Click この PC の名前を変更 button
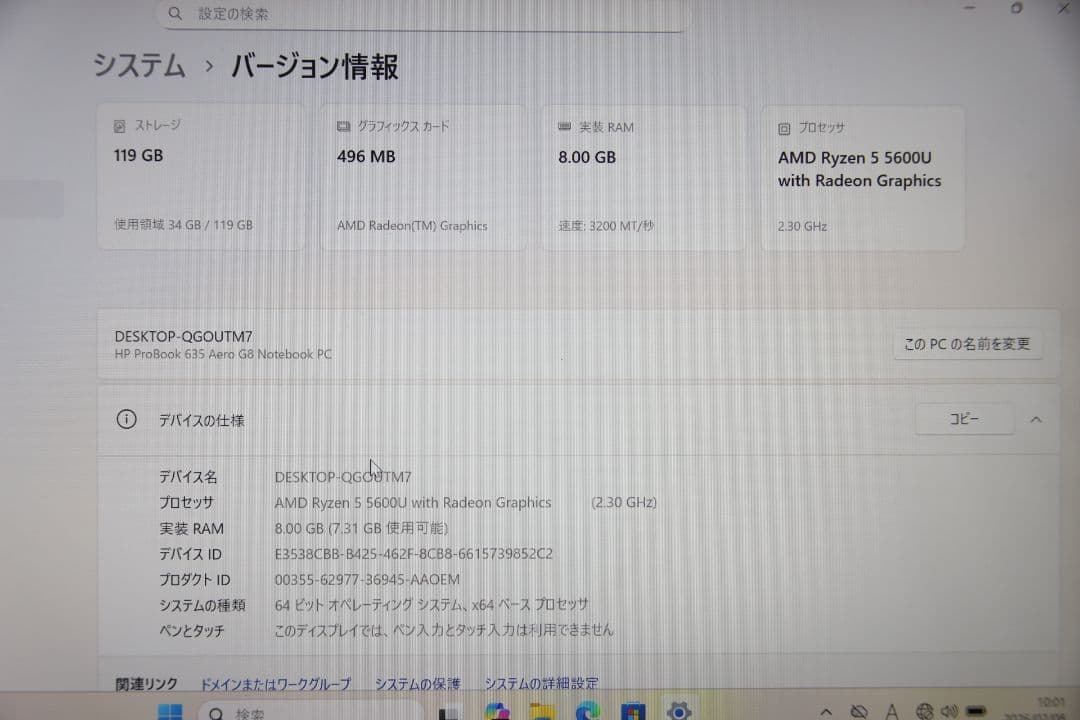 coord(967,344)
